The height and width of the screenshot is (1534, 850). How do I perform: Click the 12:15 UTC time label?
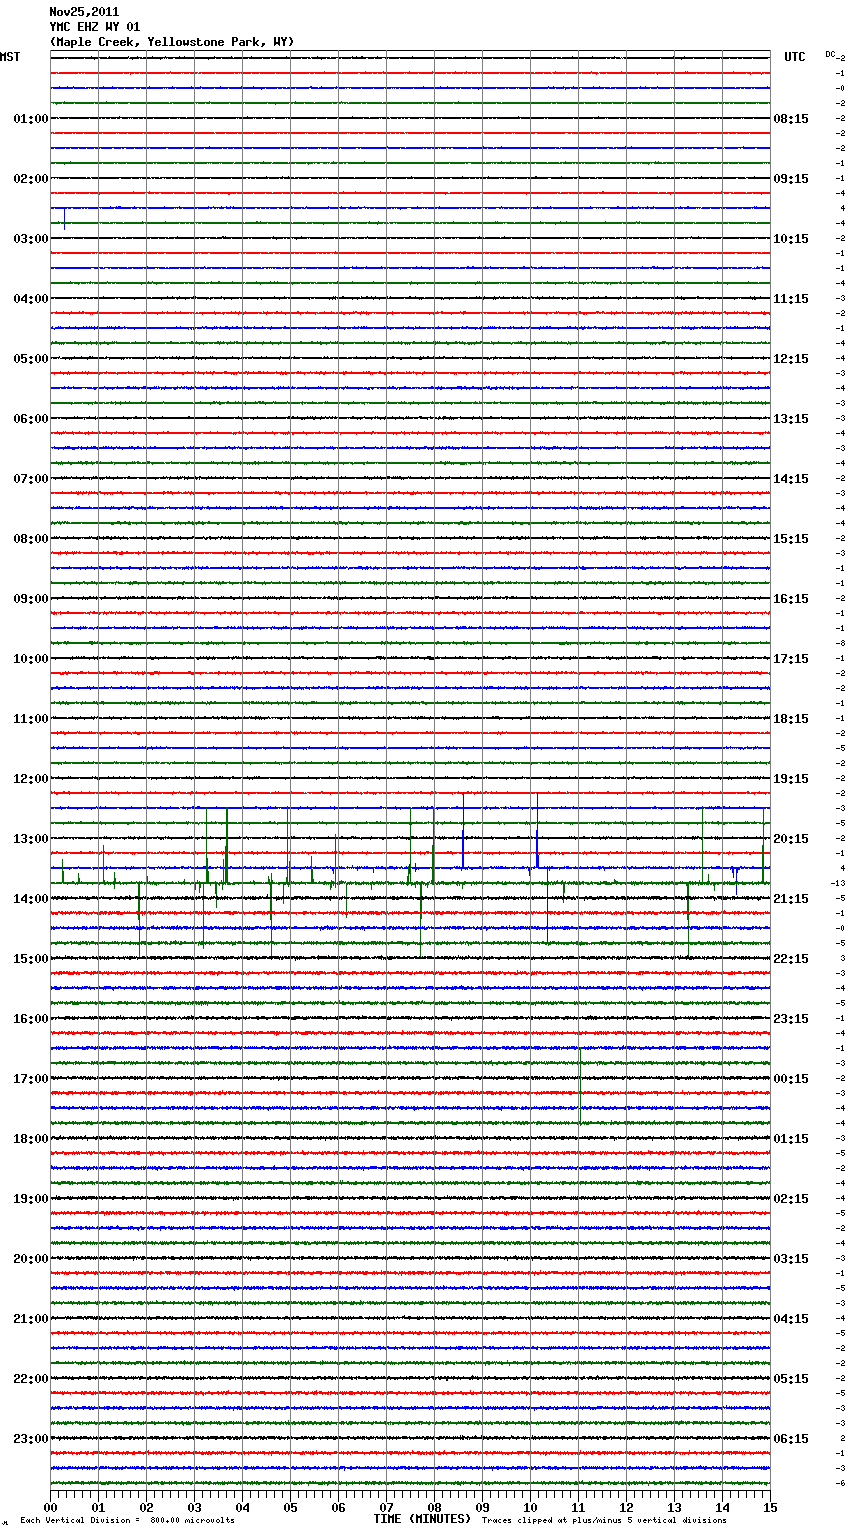[x=791, y=359]
